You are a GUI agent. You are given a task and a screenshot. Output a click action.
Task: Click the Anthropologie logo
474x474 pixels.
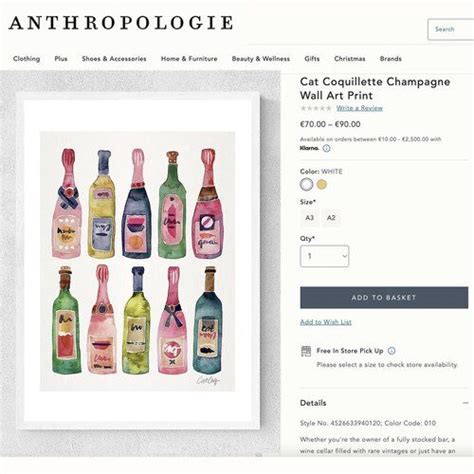tap(121, 23)
